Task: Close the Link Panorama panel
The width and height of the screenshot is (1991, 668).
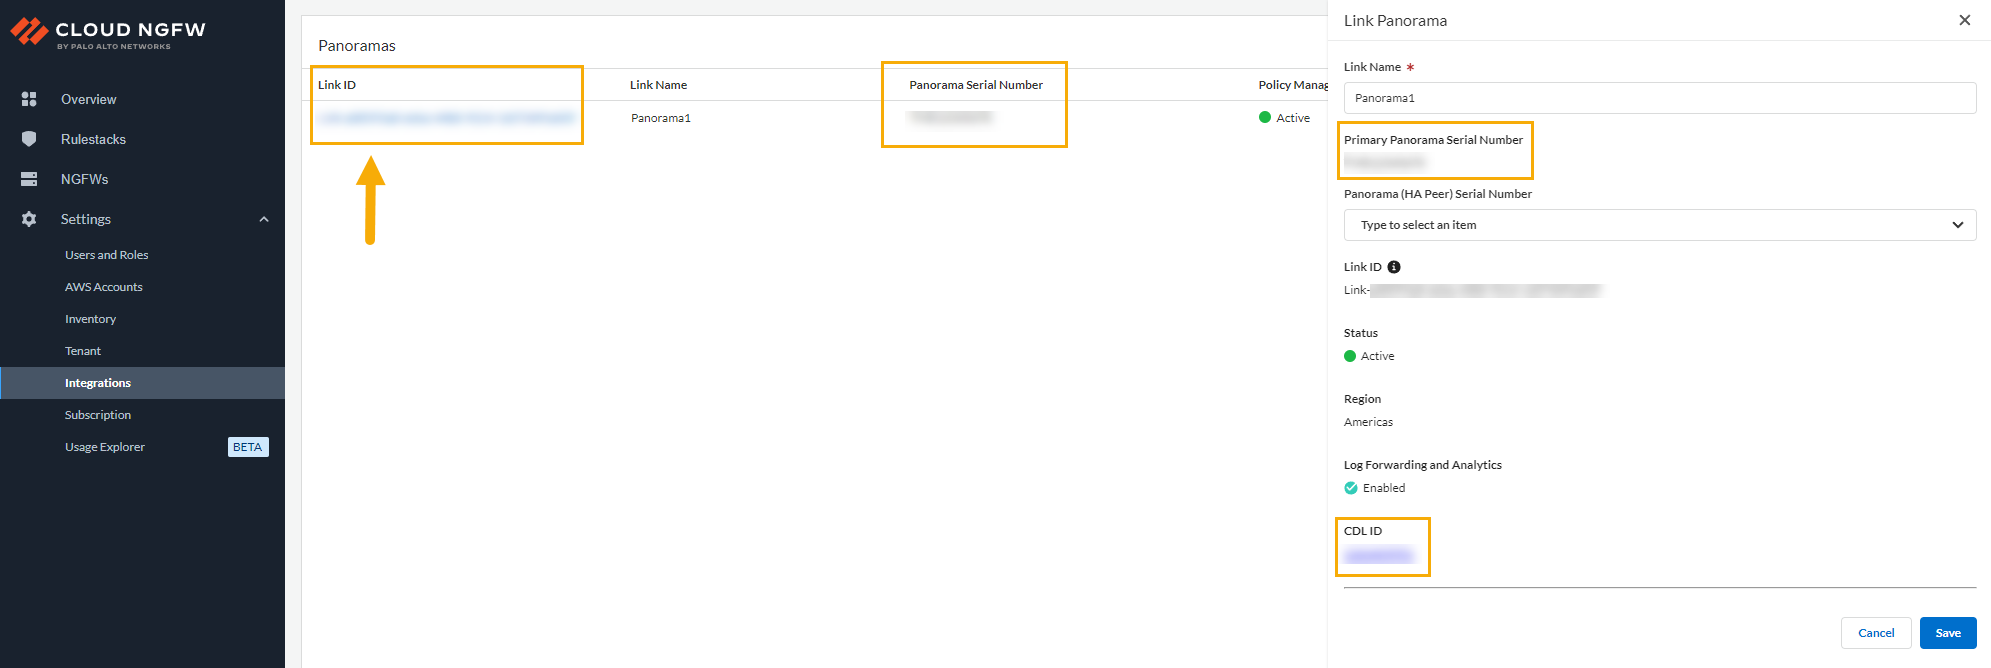Action: click(x=1964, y=20)
